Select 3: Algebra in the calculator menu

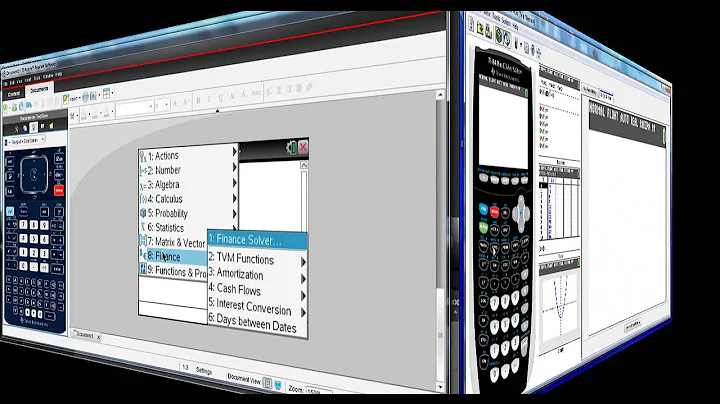pos(188,184)
